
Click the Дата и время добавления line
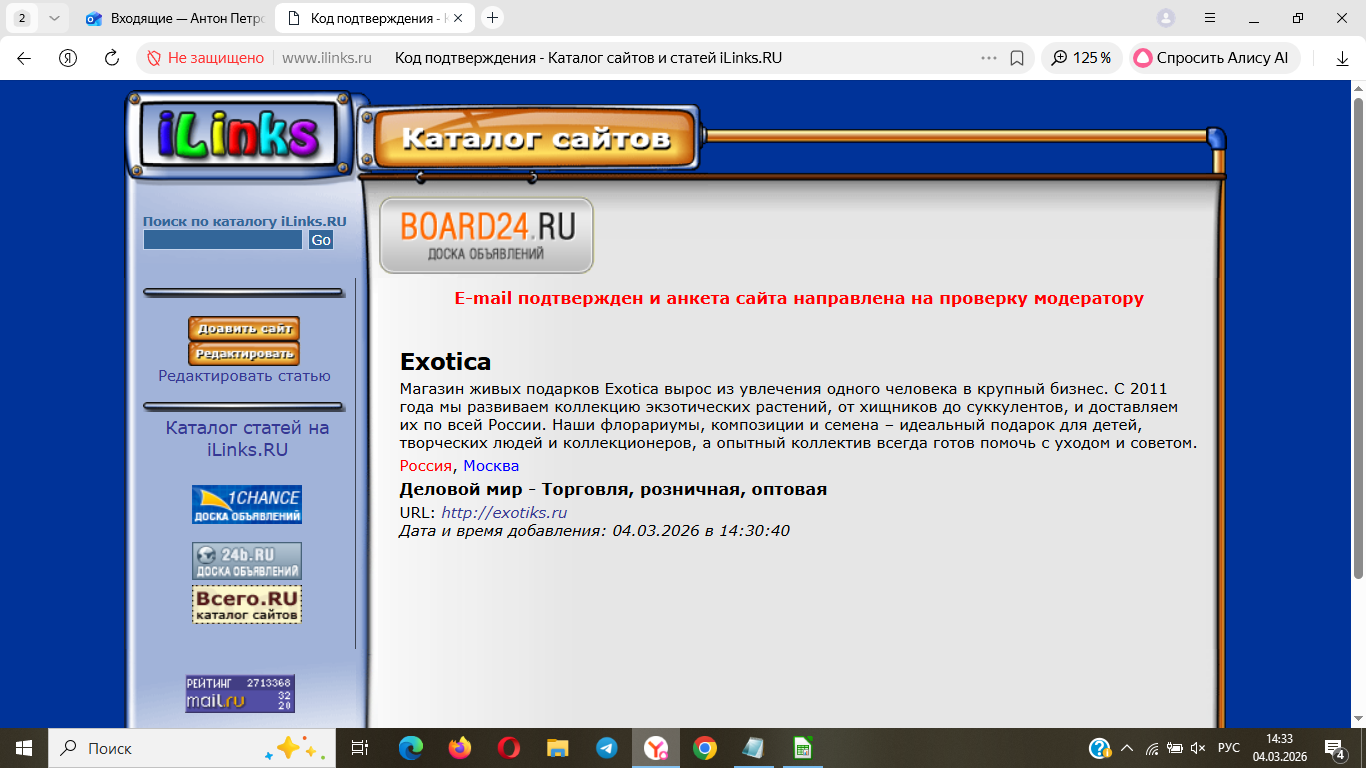coord(595,530)
